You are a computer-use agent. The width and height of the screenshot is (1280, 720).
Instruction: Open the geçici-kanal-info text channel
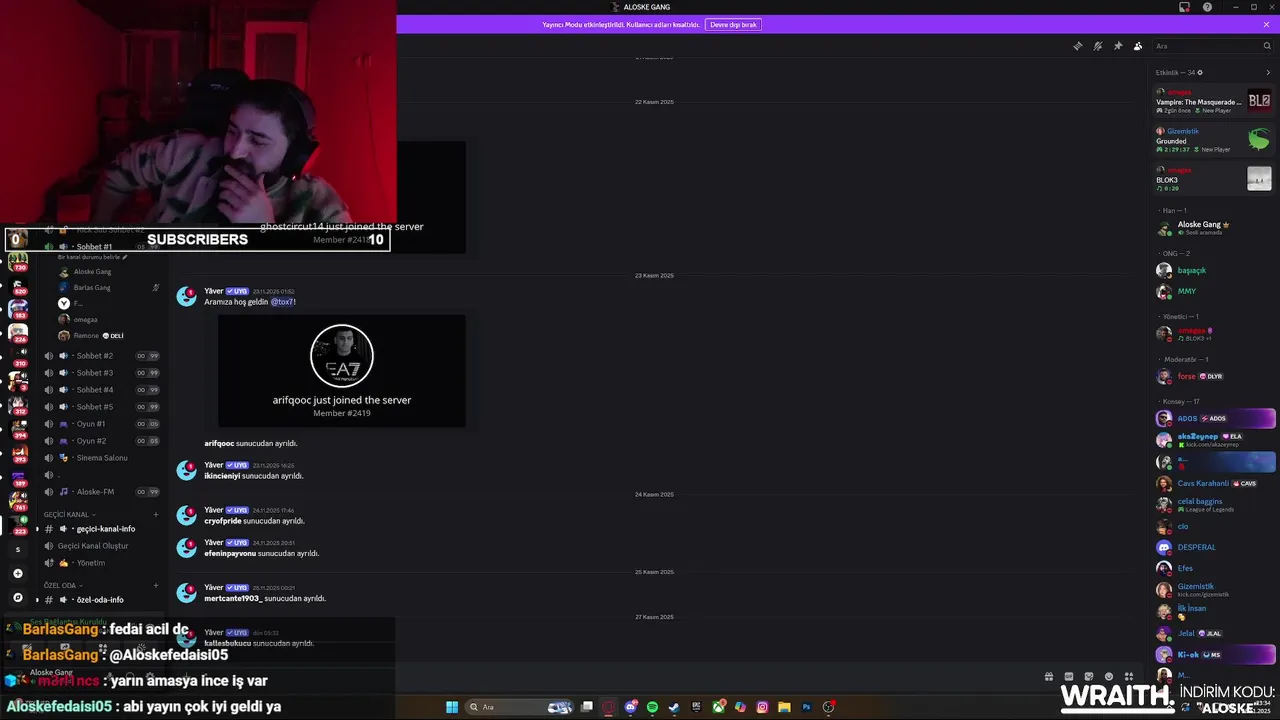[x=100, y=529]
